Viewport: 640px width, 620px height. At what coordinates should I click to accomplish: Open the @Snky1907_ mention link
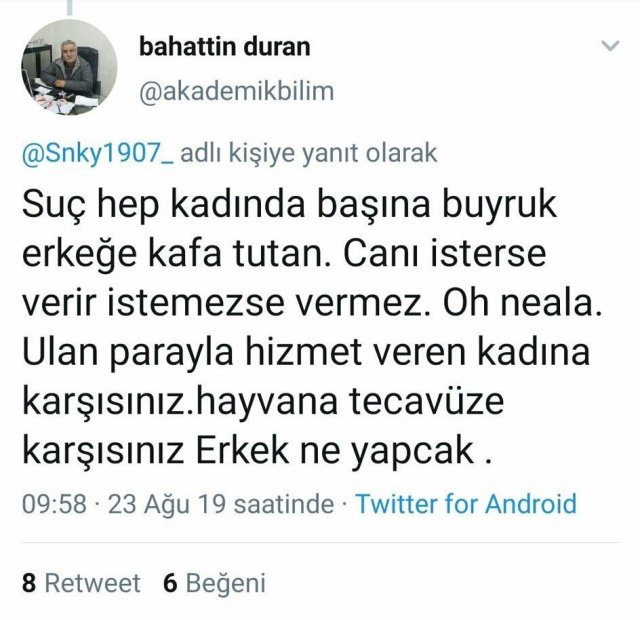[x=98, y=154]
